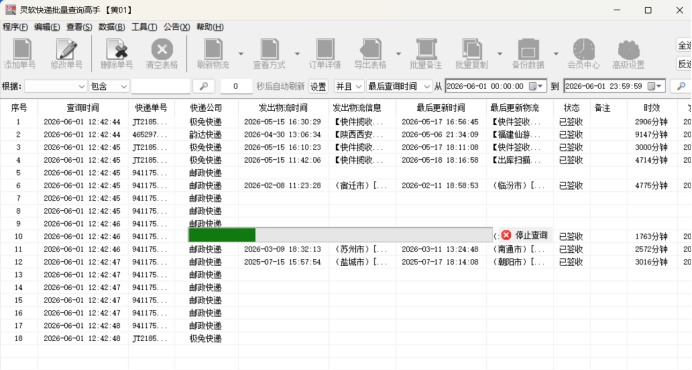
Task: Click the 修改单号 pencil icon
Action: point(66,49)
